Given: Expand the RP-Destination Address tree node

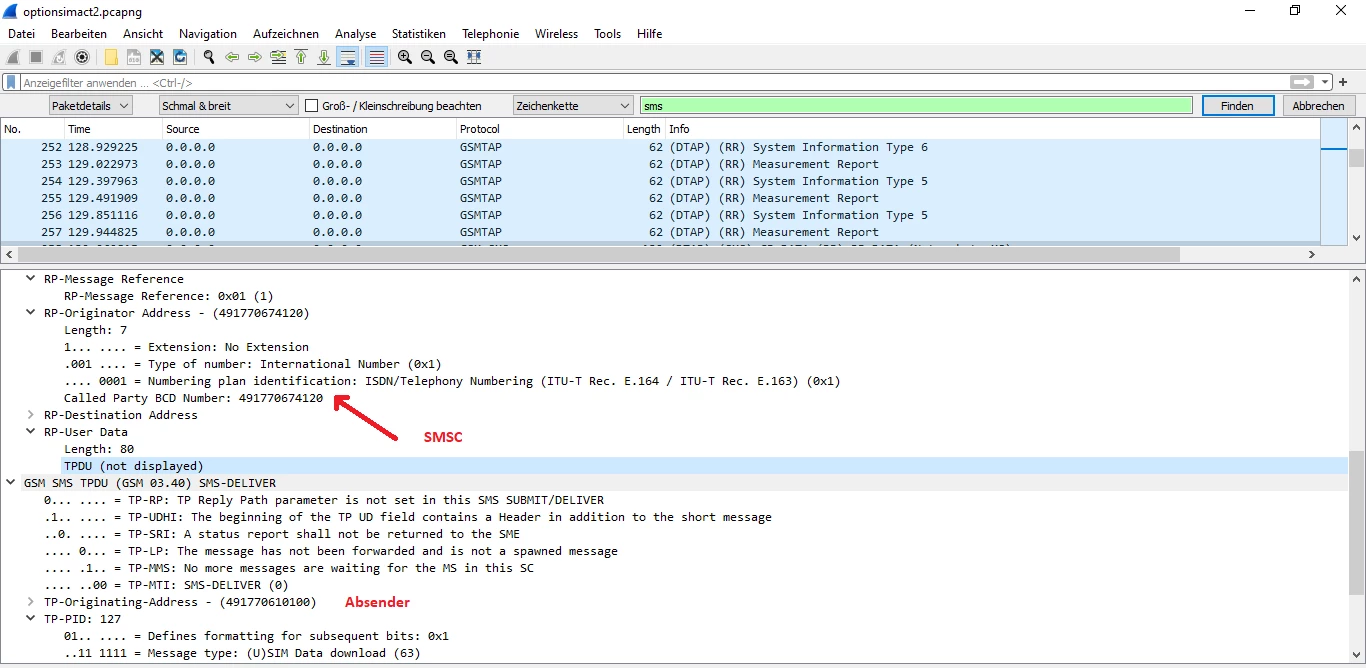Looking at the screenshot, I should tap(31, 415).
